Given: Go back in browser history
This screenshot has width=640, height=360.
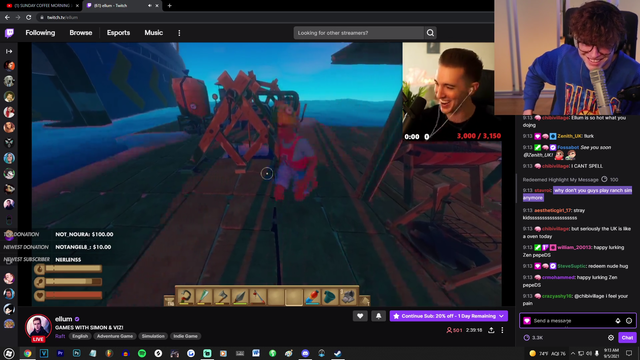Looking at the screenshot, I should [x=7, y=17].
